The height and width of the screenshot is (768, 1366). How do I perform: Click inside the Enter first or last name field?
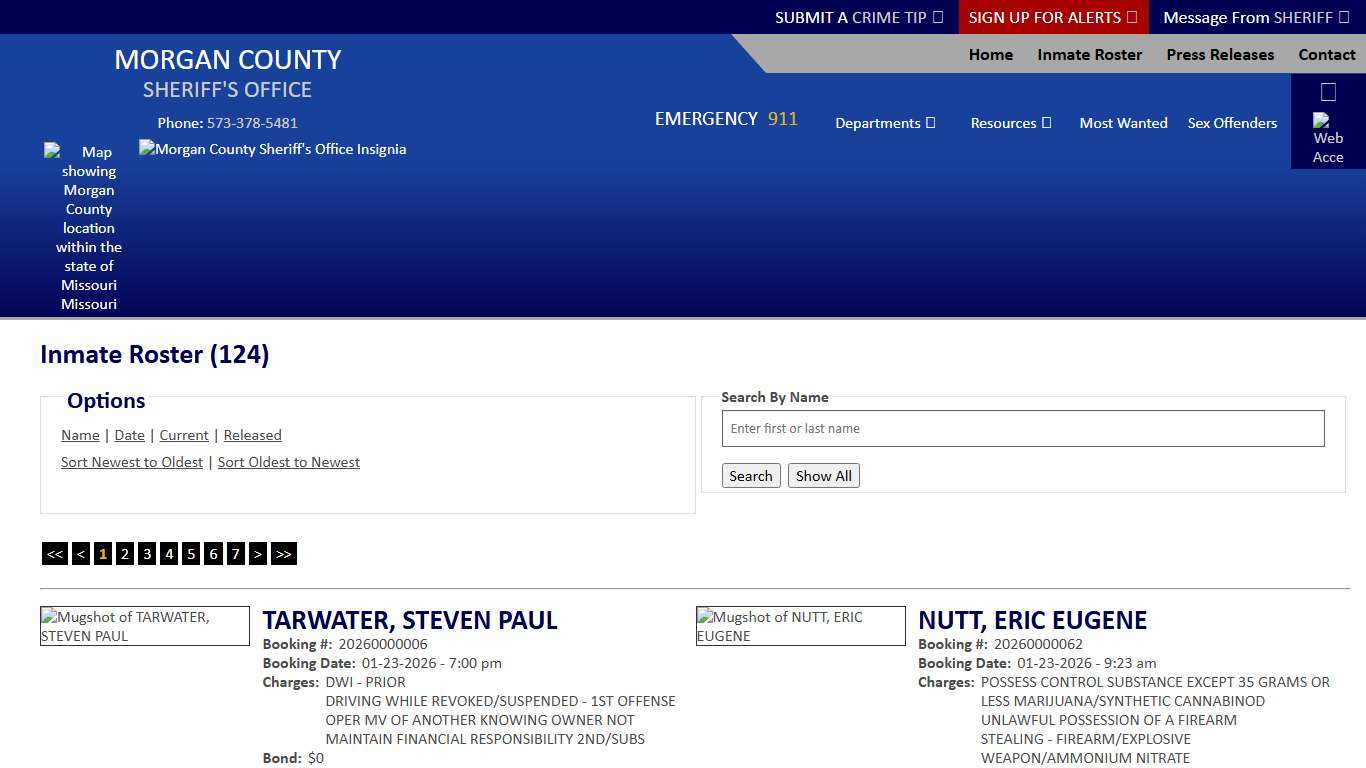(x=1022, y=428)
